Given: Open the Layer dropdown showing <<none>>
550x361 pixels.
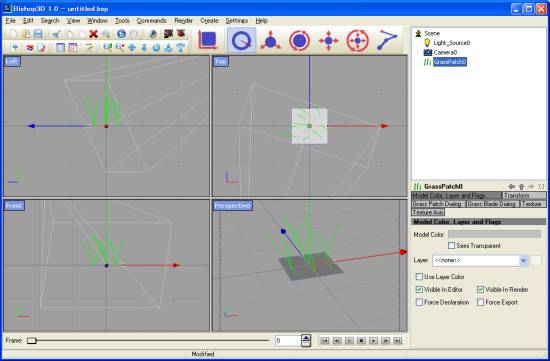Looking at the screenshot, I should [x=480, y=261].
